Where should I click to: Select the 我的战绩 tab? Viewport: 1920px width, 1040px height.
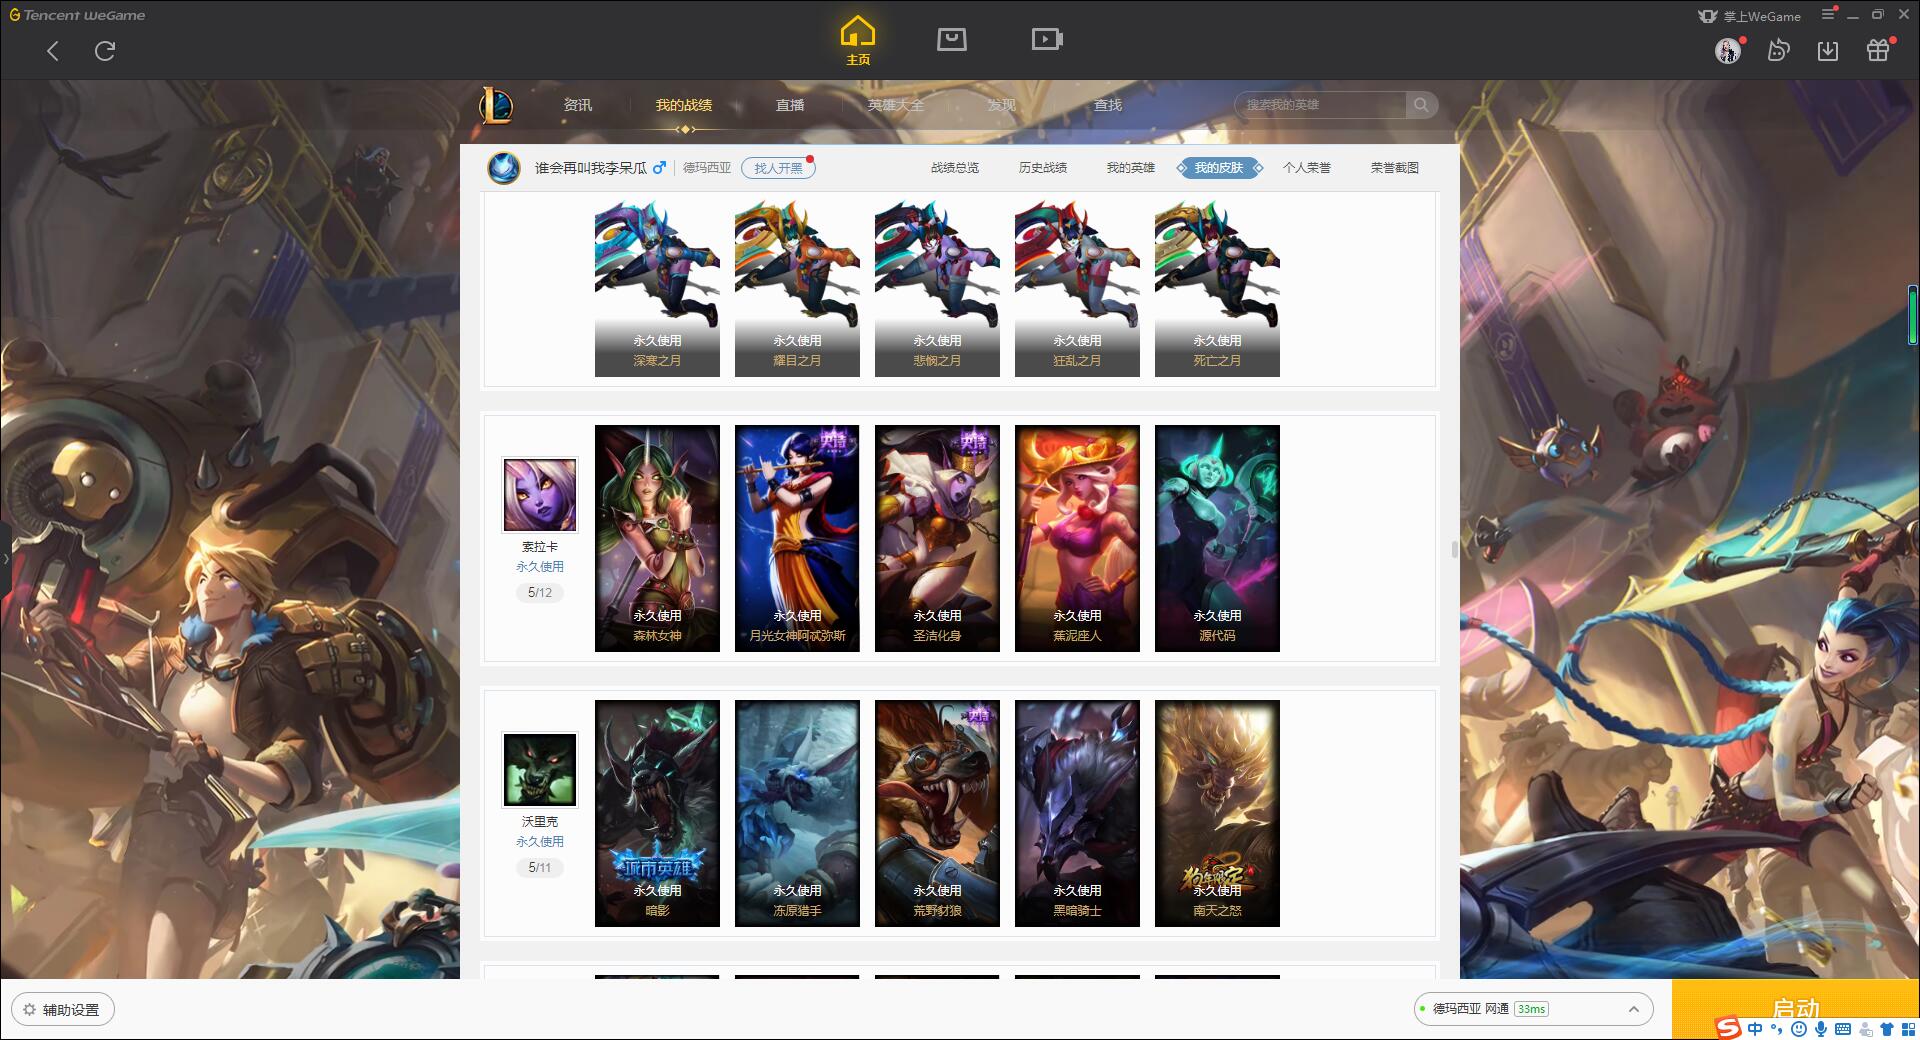pyautogui.click(x=684, y=105)
